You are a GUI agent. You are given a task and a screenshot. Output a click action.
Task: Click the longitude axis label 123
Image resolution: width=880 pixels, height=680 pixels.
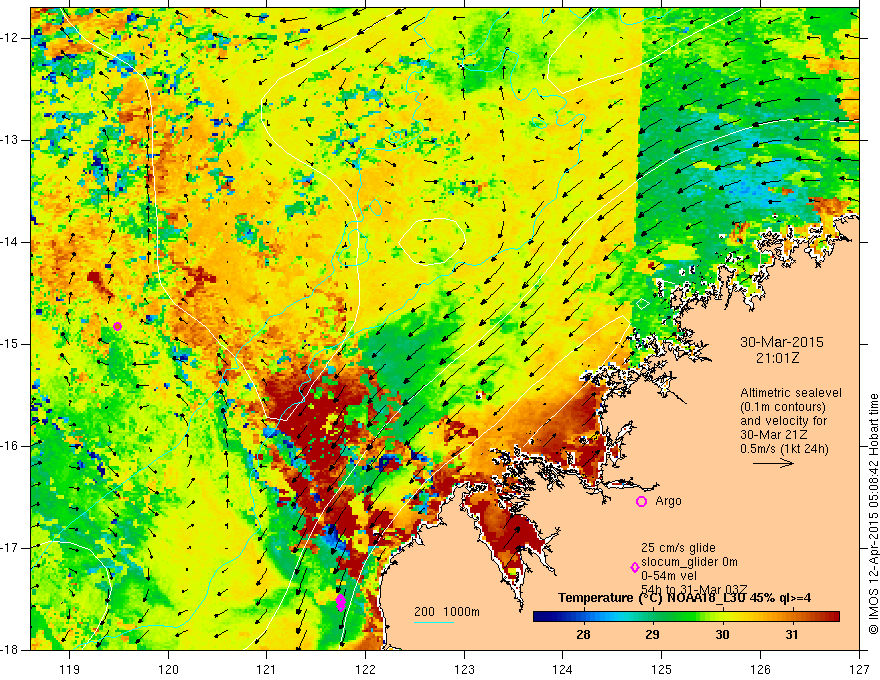click(464, 669)
